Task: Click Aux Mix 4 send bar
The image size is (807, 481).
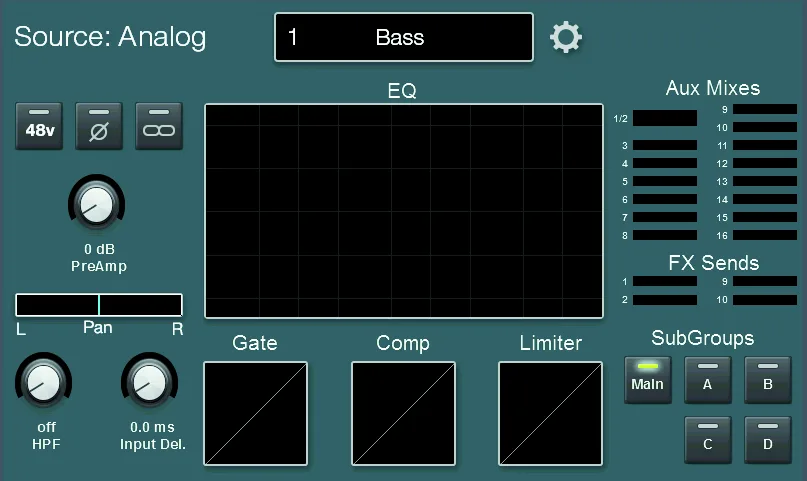Action: (x=665, y=163)
